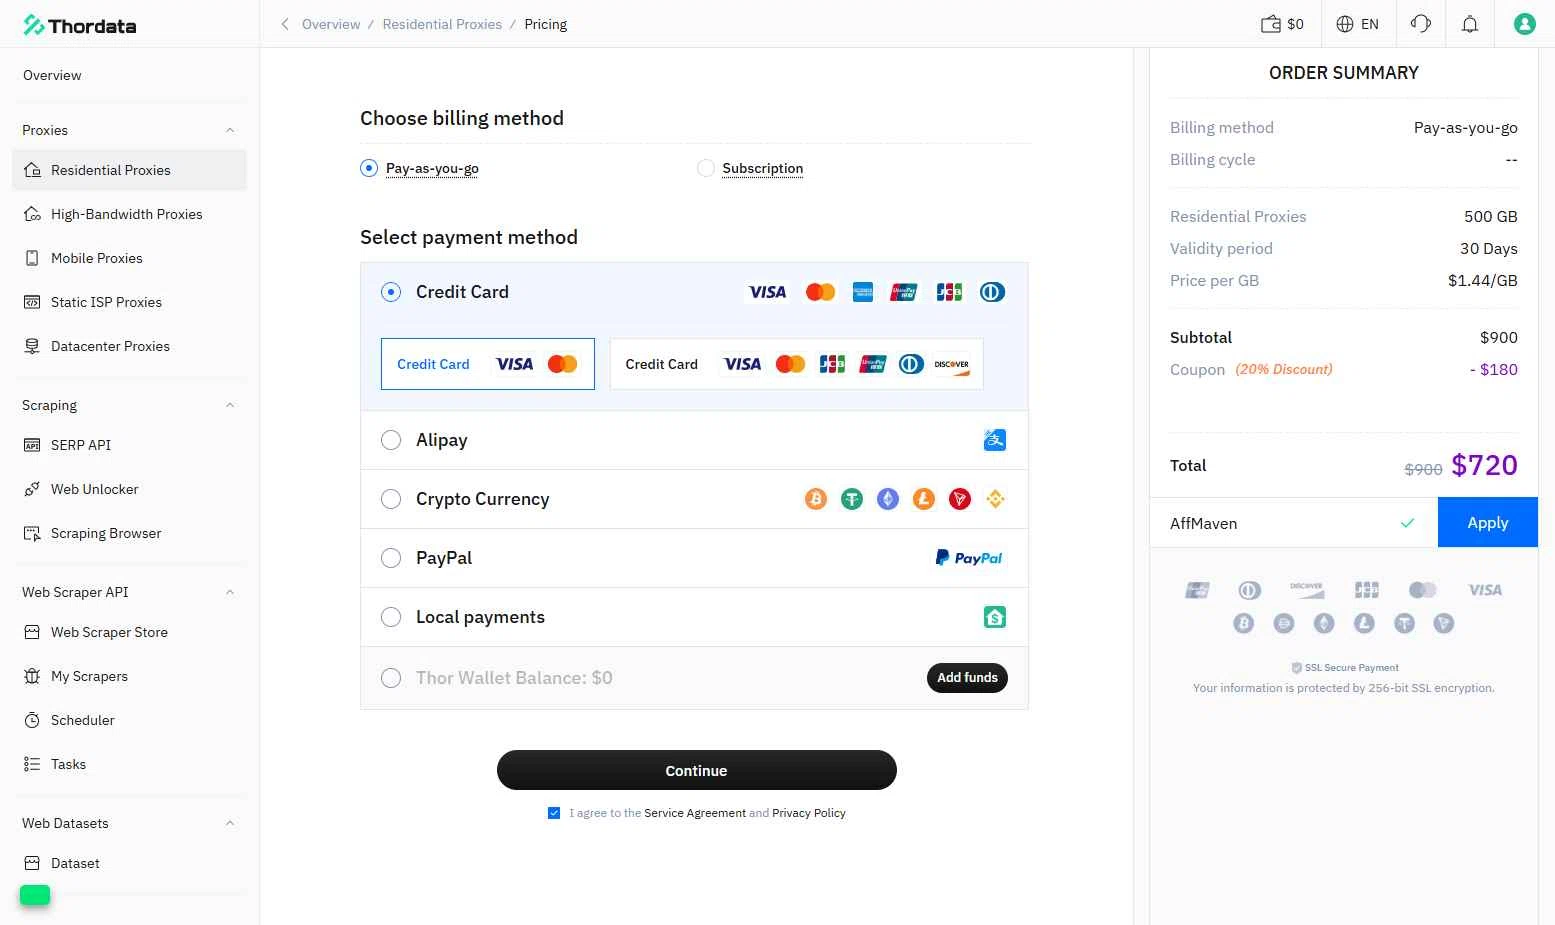Click the American Express logo in Credit Card row

click(x=863, y=292)
